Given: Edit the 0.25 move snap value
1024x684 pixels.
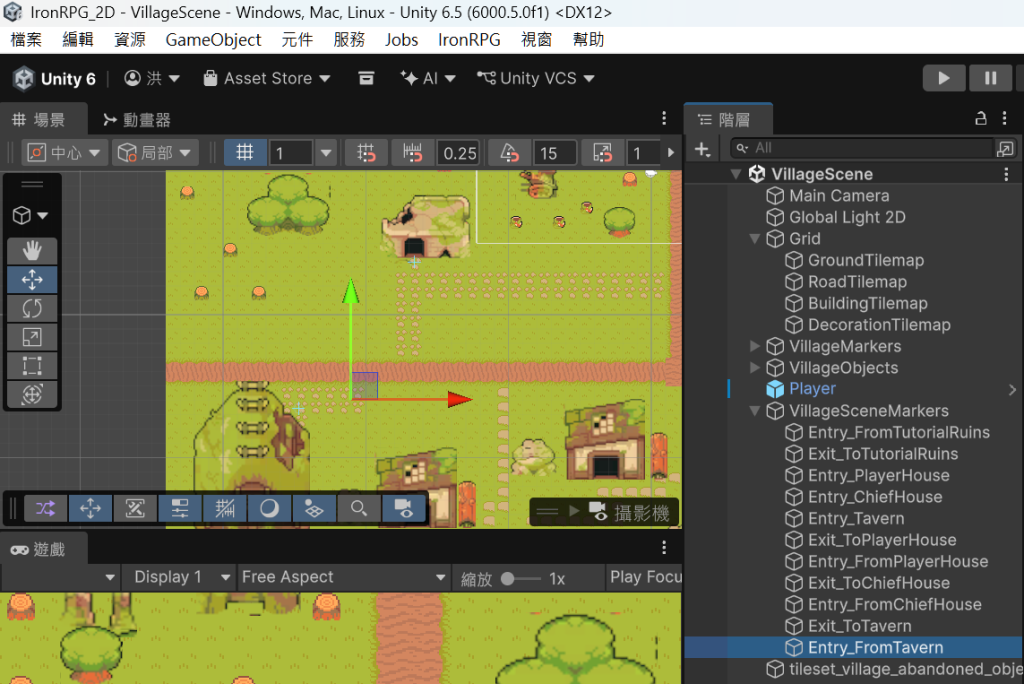Looking at the screenshot, I should (459, 154).
